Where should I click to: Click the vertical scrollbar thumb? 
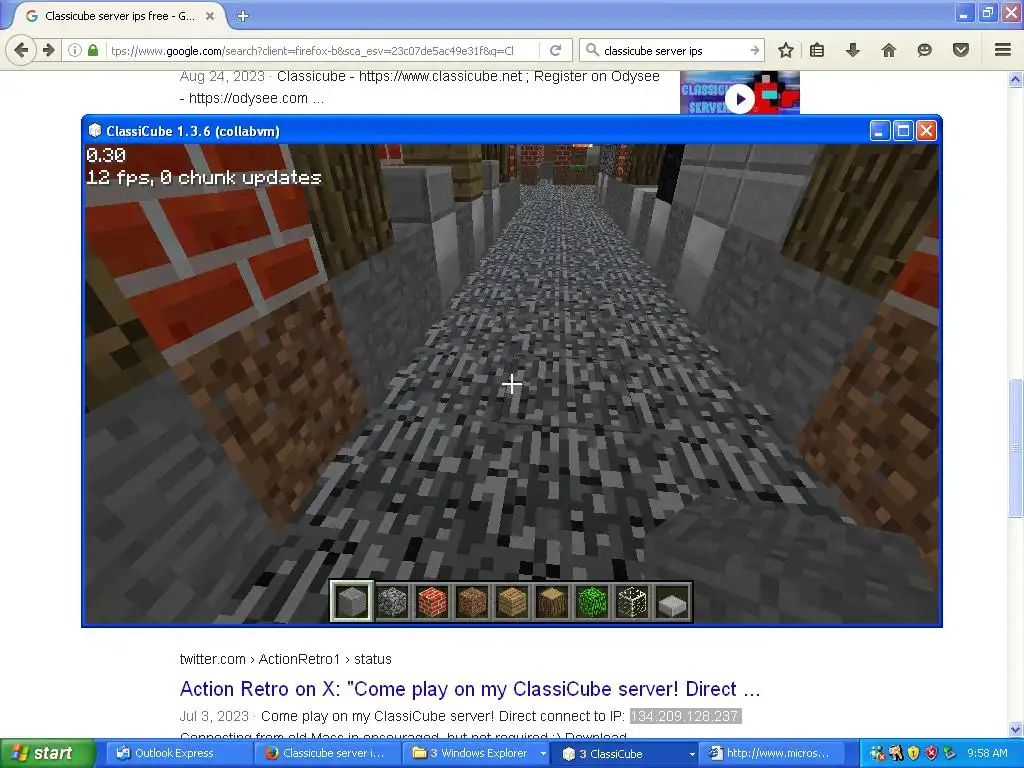(x=1015, y=447)
